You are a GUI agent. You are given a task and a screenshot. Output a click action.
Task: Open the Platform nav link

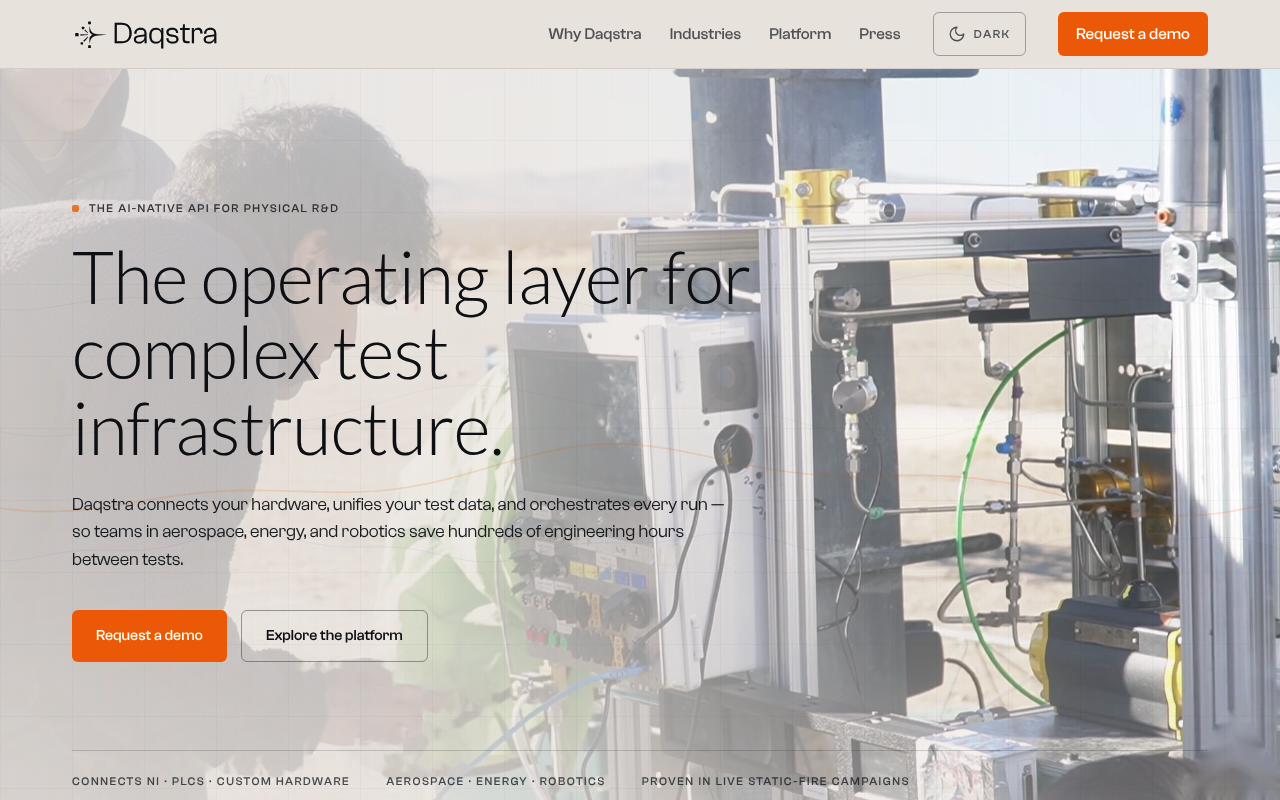click(800, 34)
